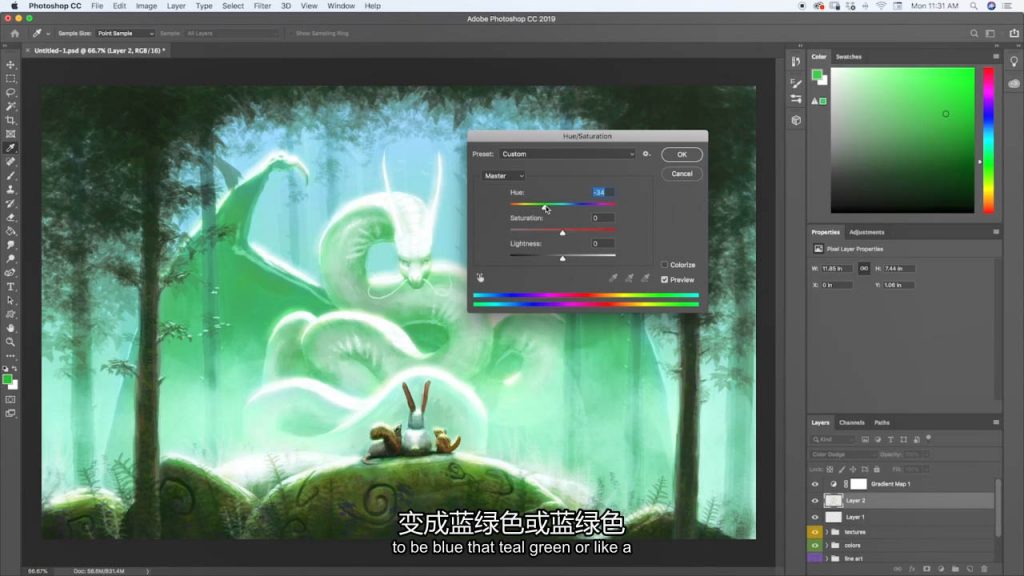The height and width of the screenshot is (576, 1024).
Task: Open the Color panel options menu
Action: pos(995,57)
